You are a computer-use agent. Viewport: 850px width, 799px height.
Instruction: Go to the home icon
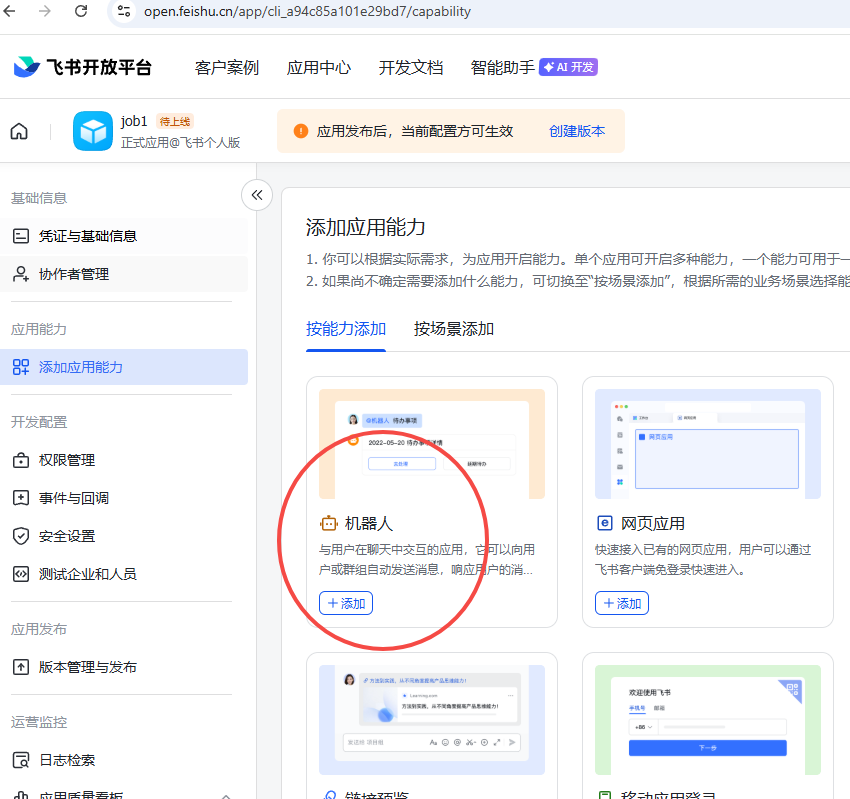tap(20, 131)
